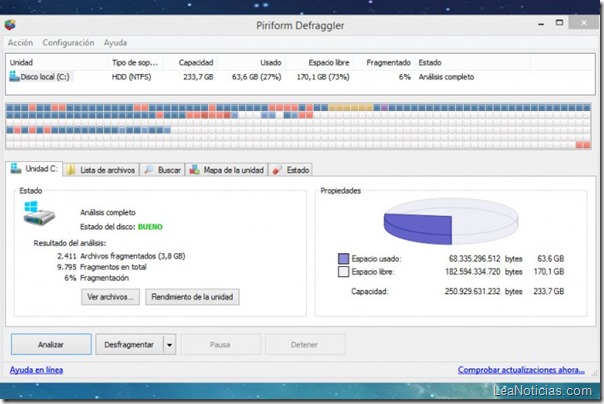Click the yellow blocks in the drive map
The height and width of the screenshot is (404, 604).
coord(351,107)
